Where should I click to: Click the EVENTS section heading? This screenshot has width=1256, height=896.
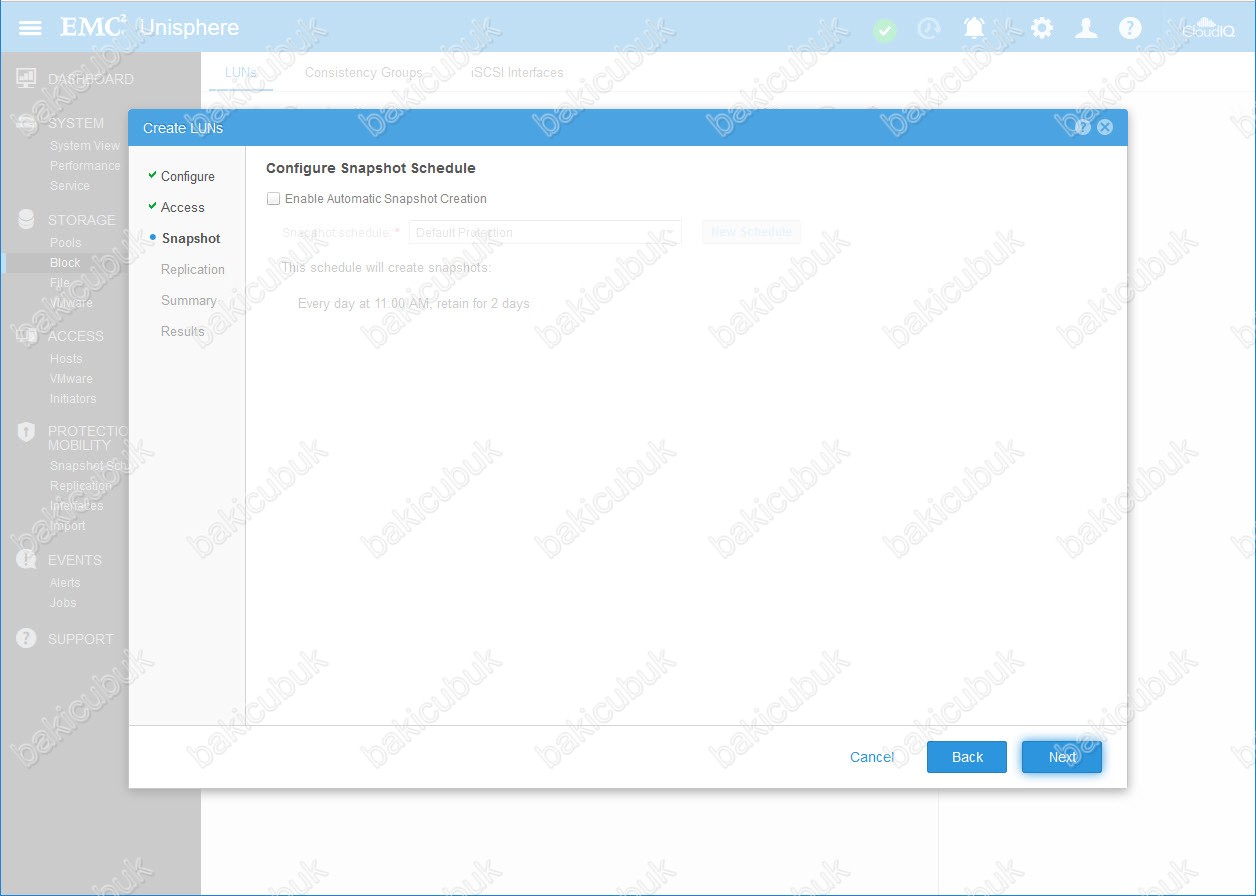coord(75,560)
